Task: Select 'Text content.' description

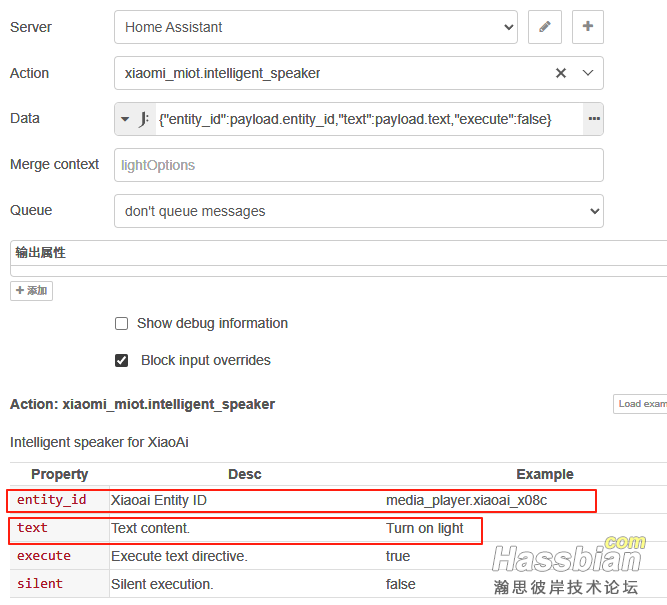Action: click(x=150, y=528)
